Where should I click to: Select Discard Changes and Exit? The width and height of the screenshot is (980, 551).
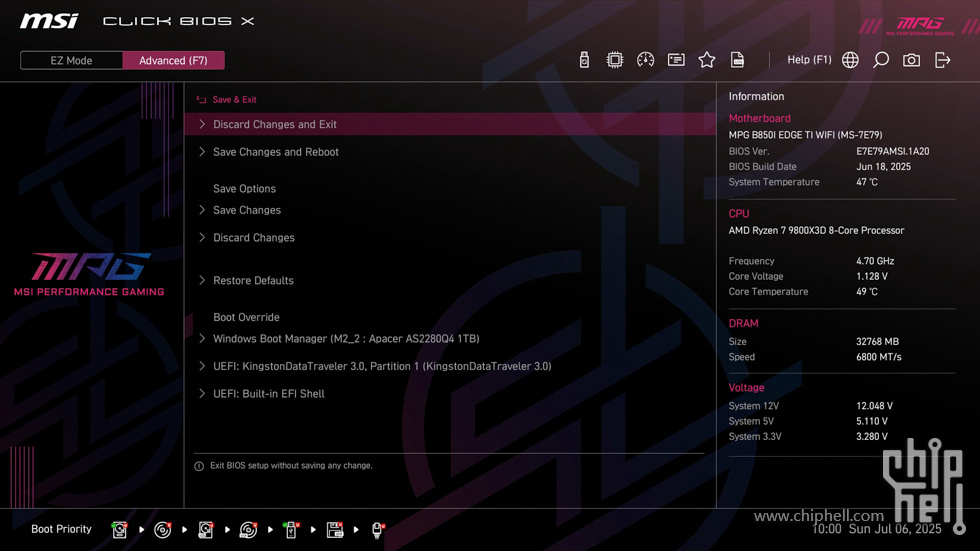pyautogui.click(x=450, y=124)
